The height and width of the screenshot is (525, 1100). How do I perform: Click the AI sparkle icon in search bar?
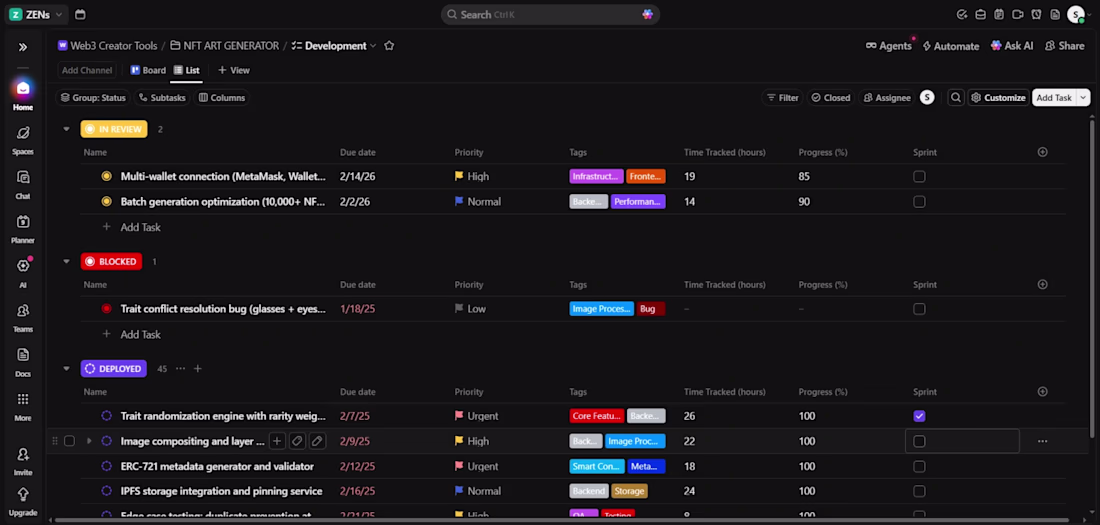[647, 14]
